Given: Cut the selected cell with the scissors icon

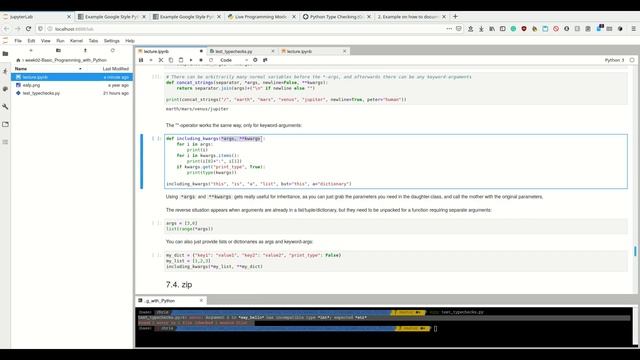Looking at the screenshot, I should (161, 60).
